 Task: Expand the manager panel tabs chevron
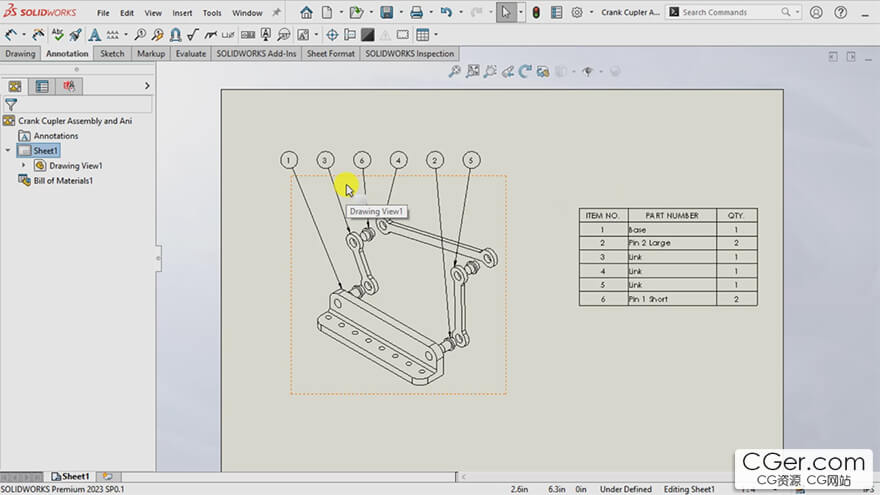pyautogui.click(x=147, y=86)
